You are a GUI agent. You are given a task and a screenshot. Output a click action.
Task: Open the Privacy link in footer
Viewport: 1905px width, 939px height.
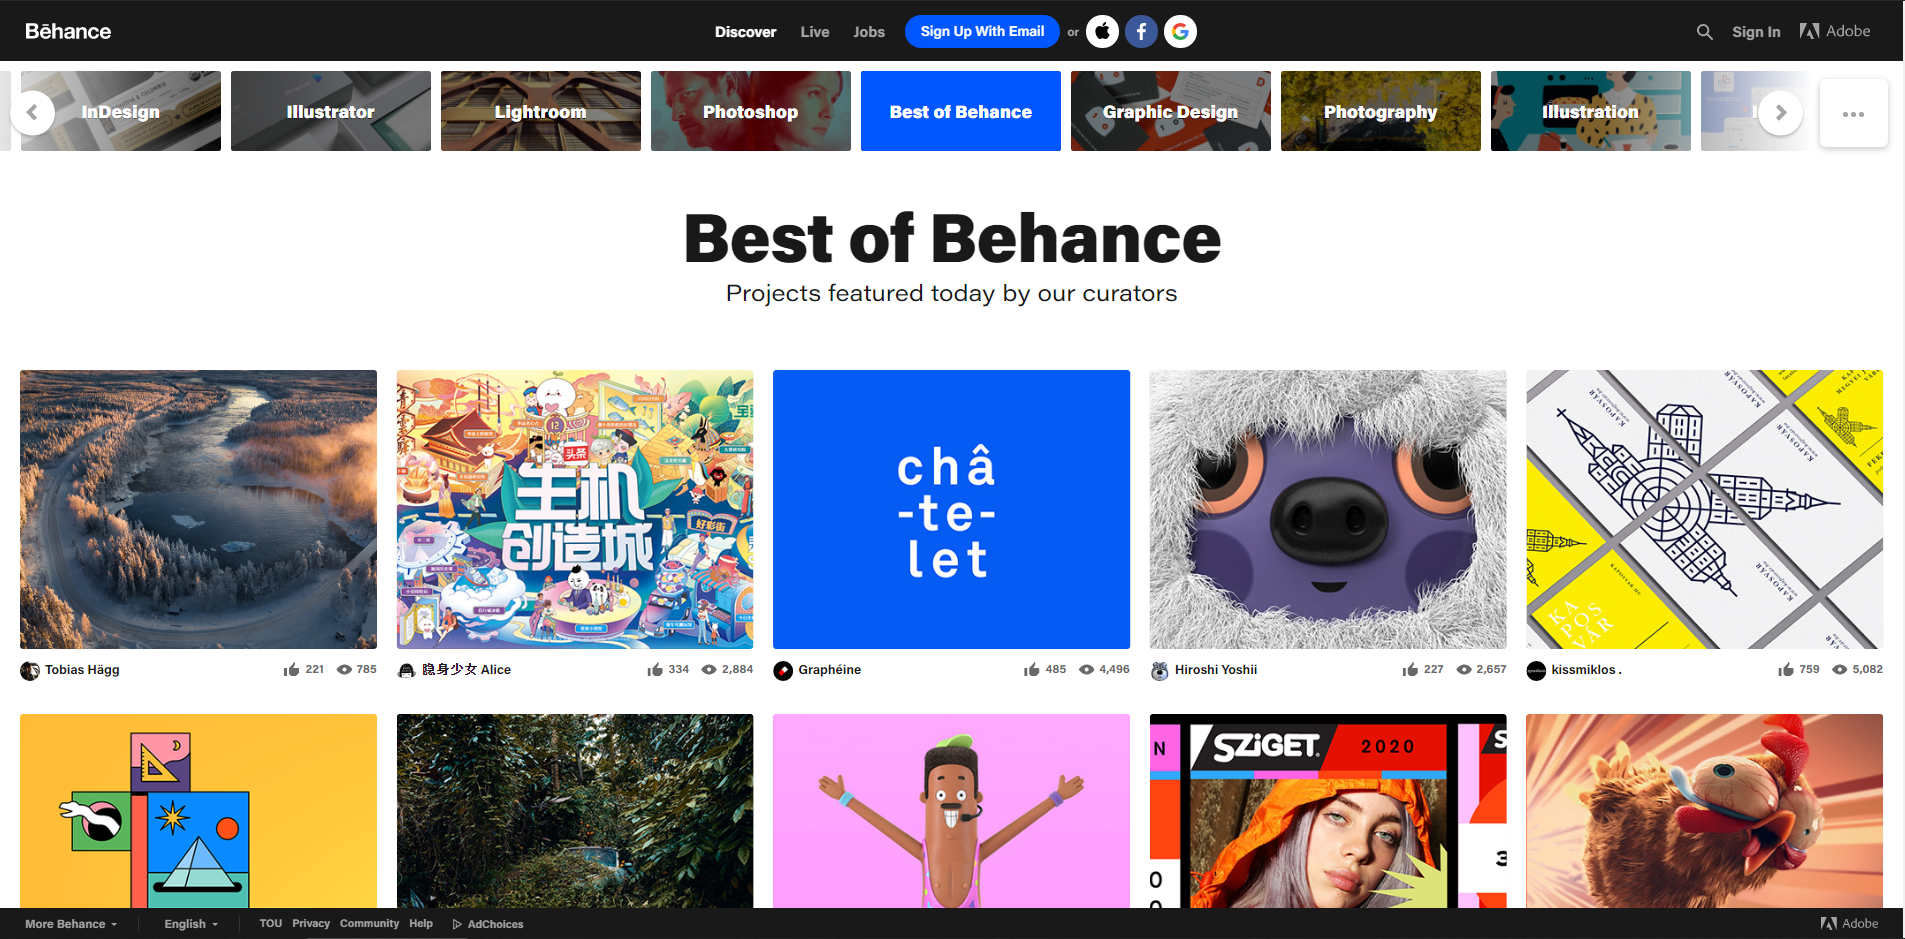(x=311, y=923)
